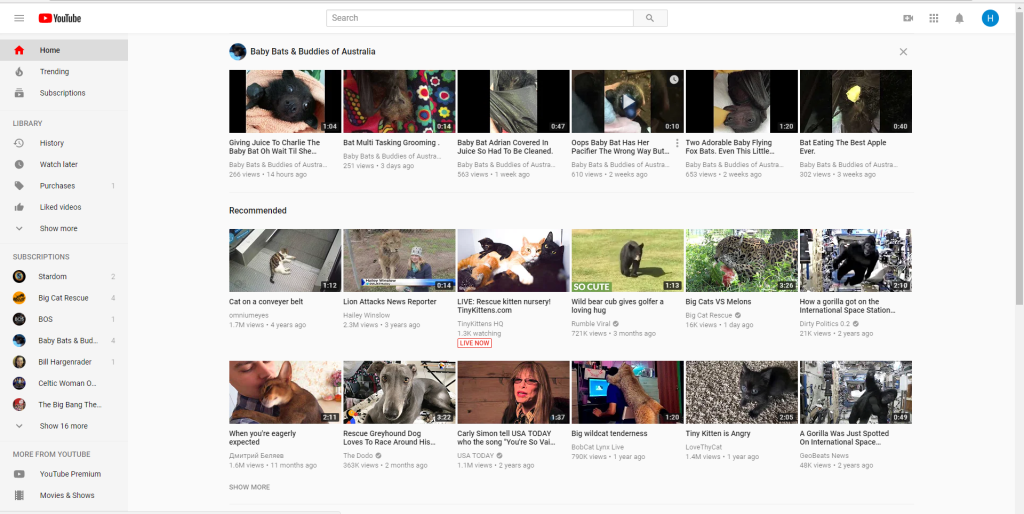Click the YouTube logo

pyautogui.click(x=59, y=18)
